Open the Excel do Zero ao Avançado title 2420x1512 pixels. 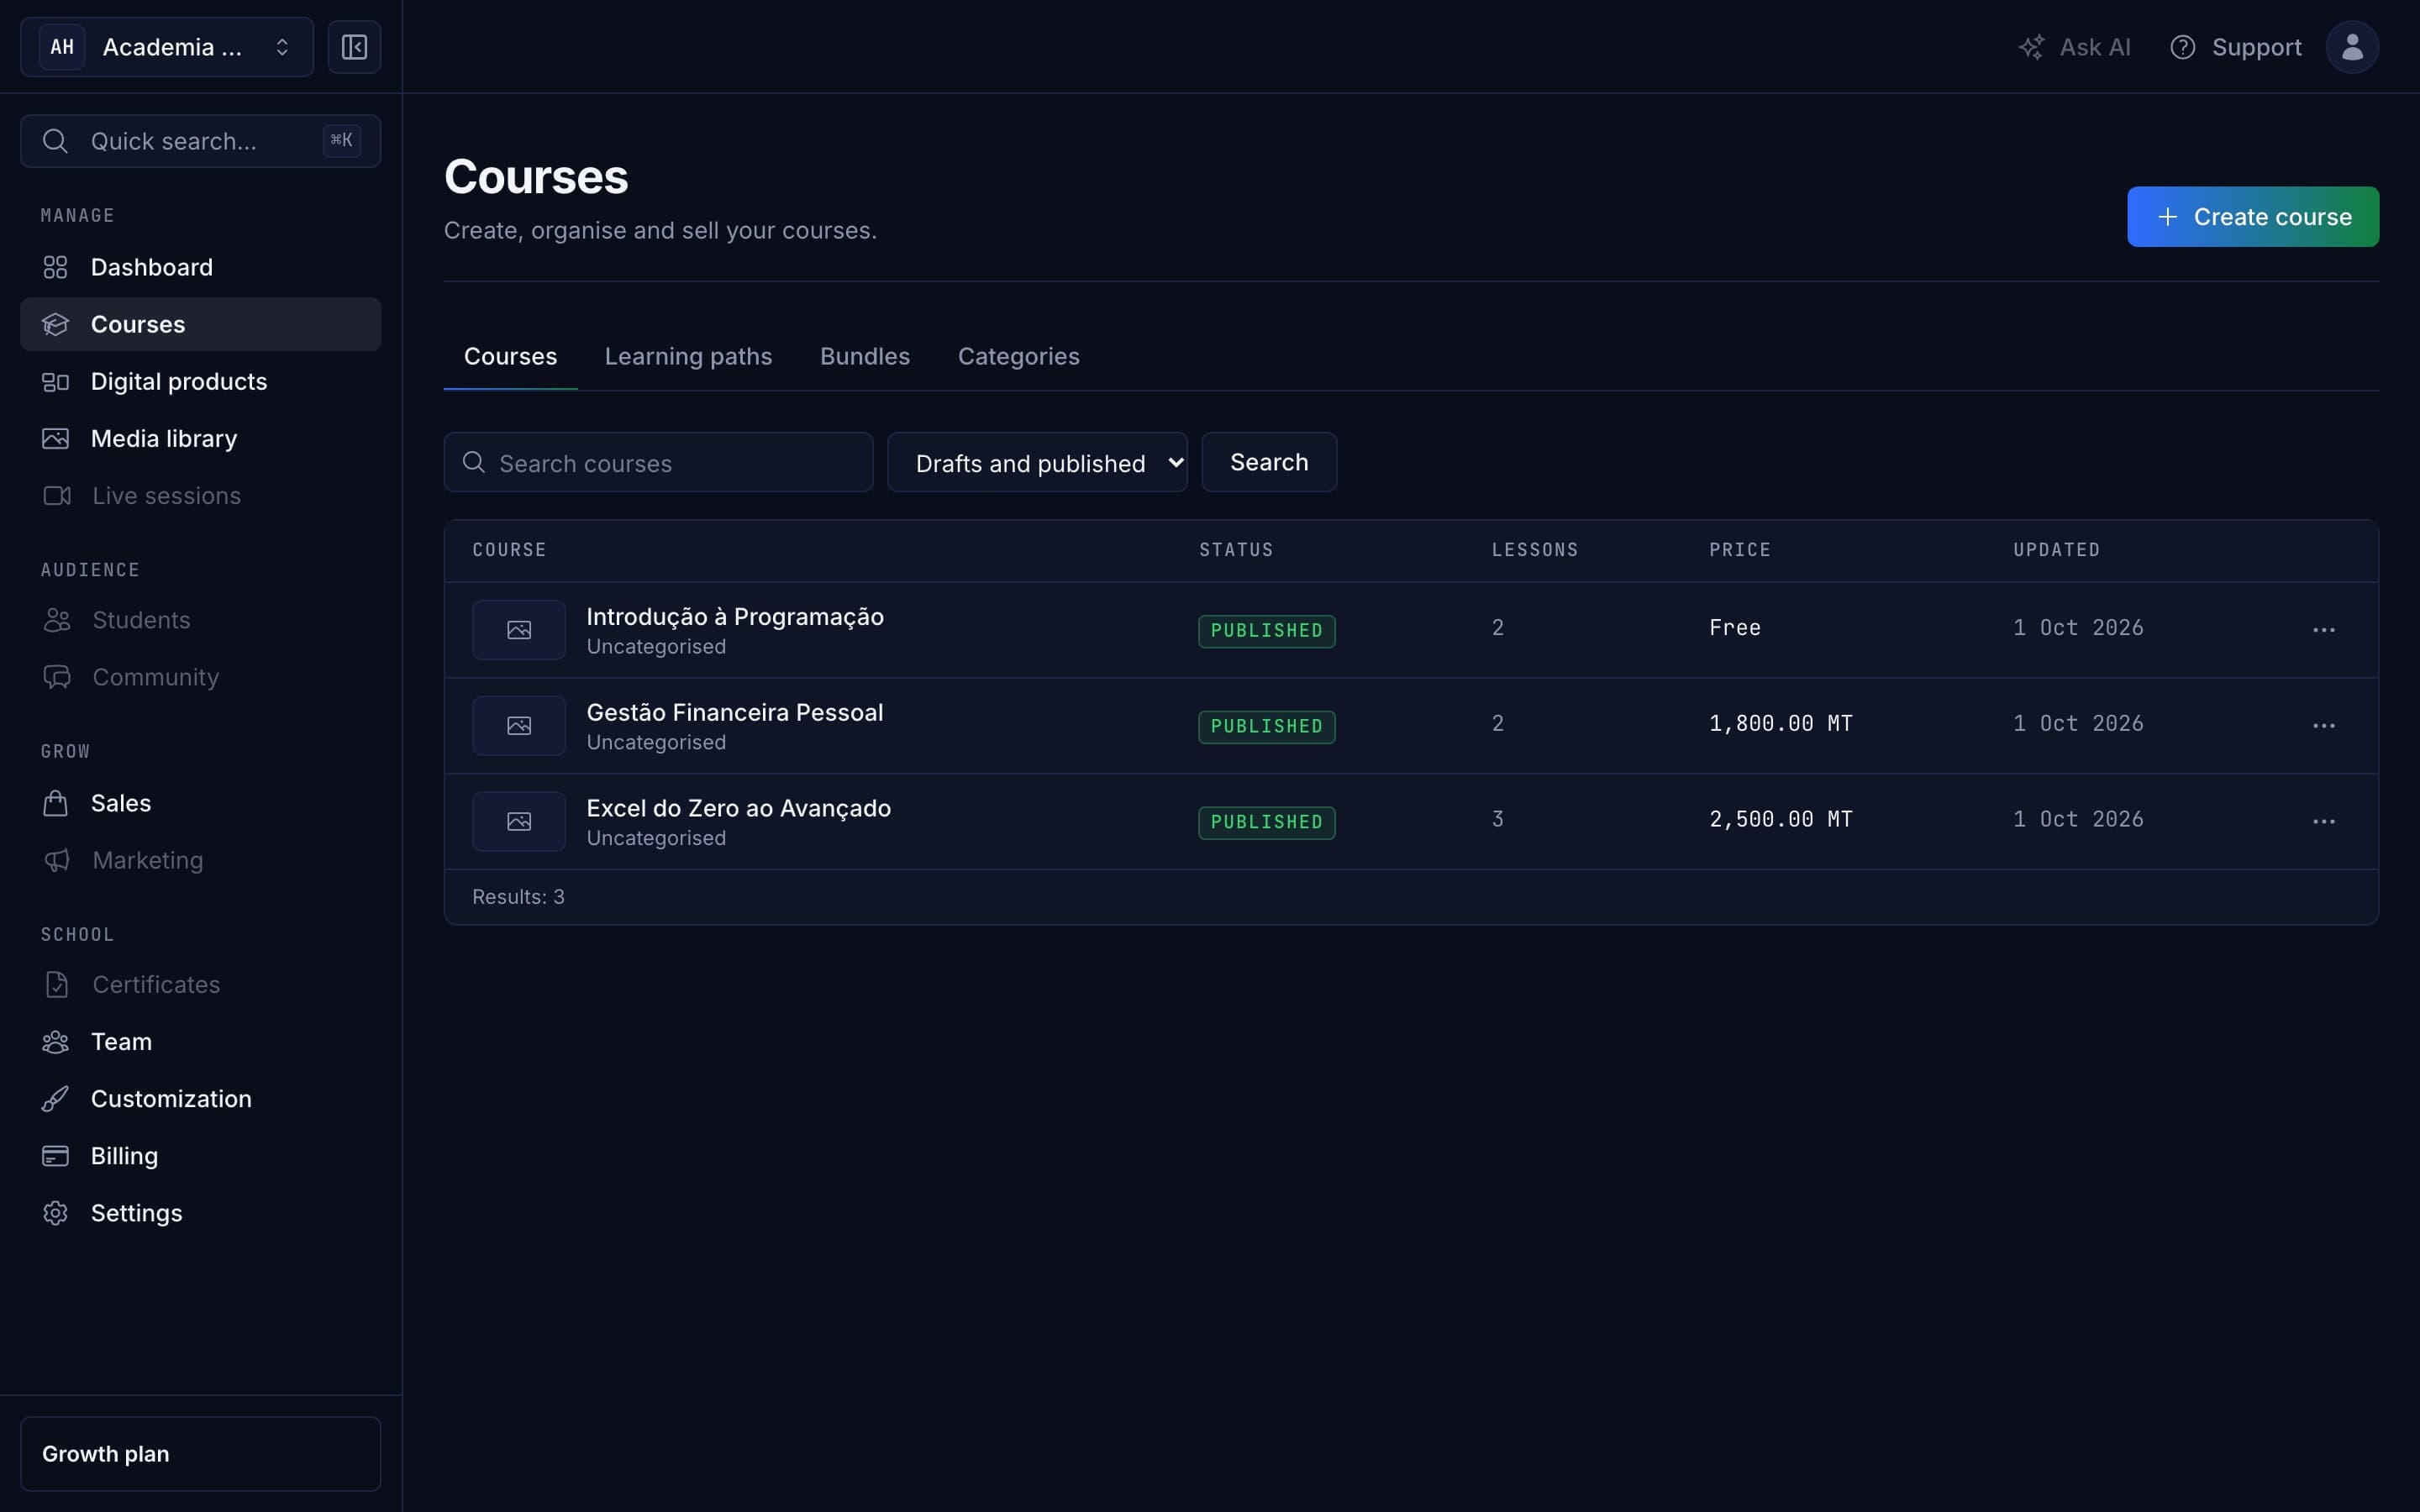(x=738, y=809)
